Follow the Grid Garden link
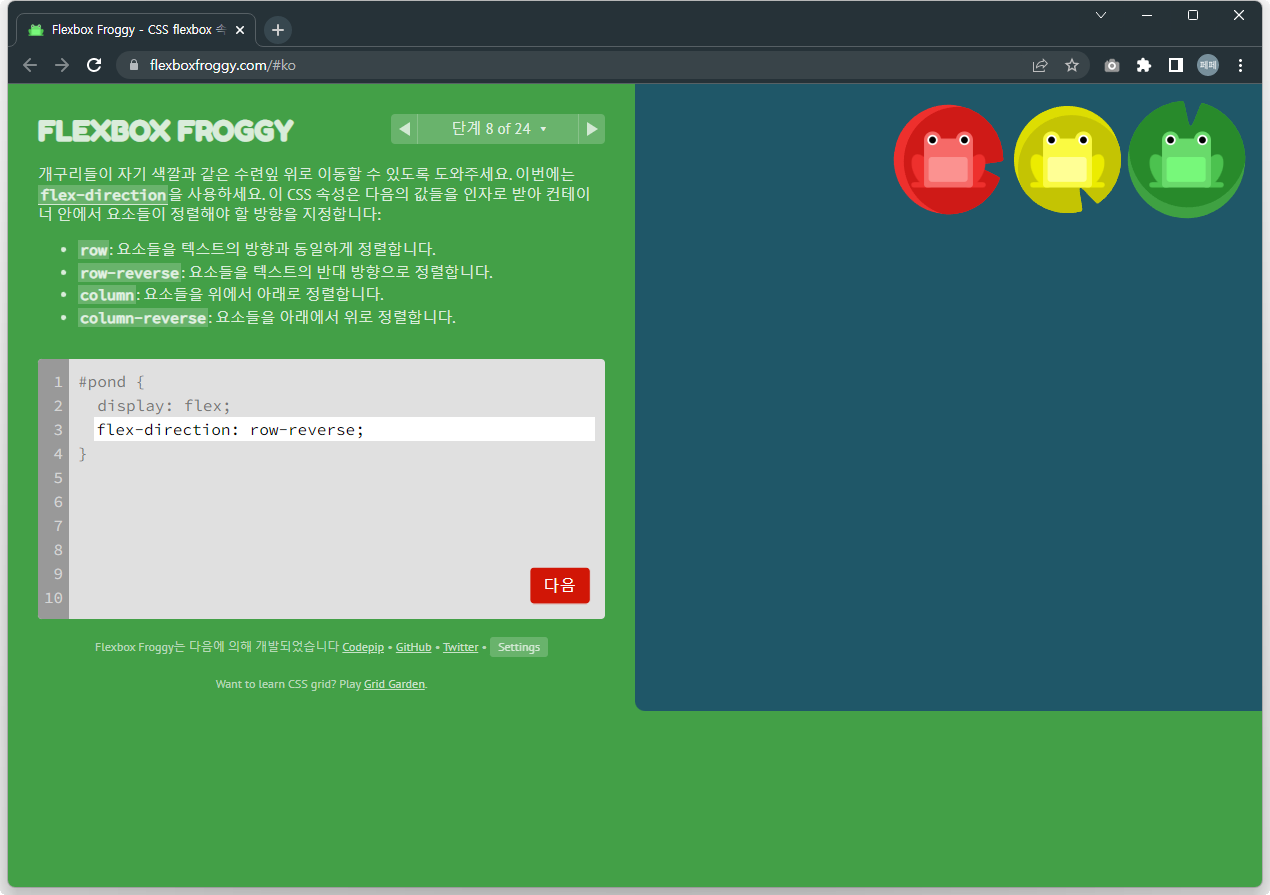 tap(394, 684)
